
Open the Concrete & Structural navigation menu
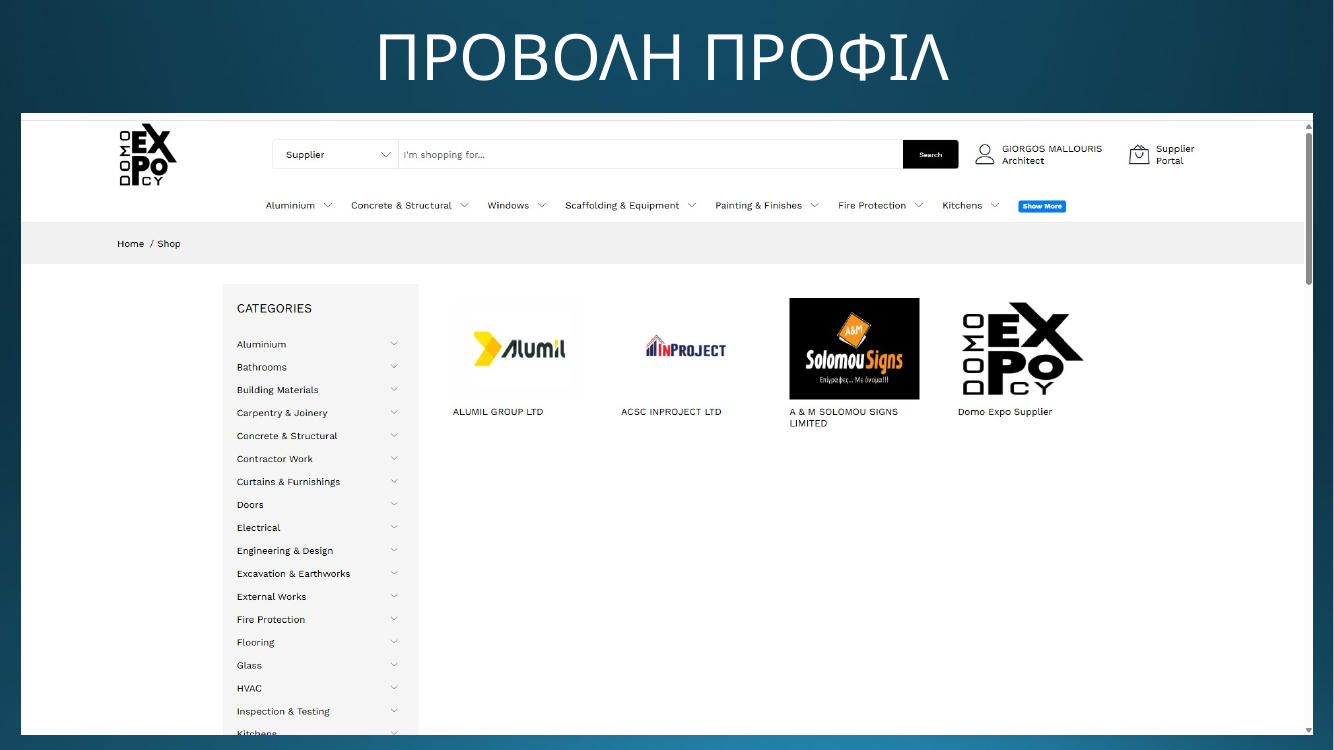click(x=410, y=205)
